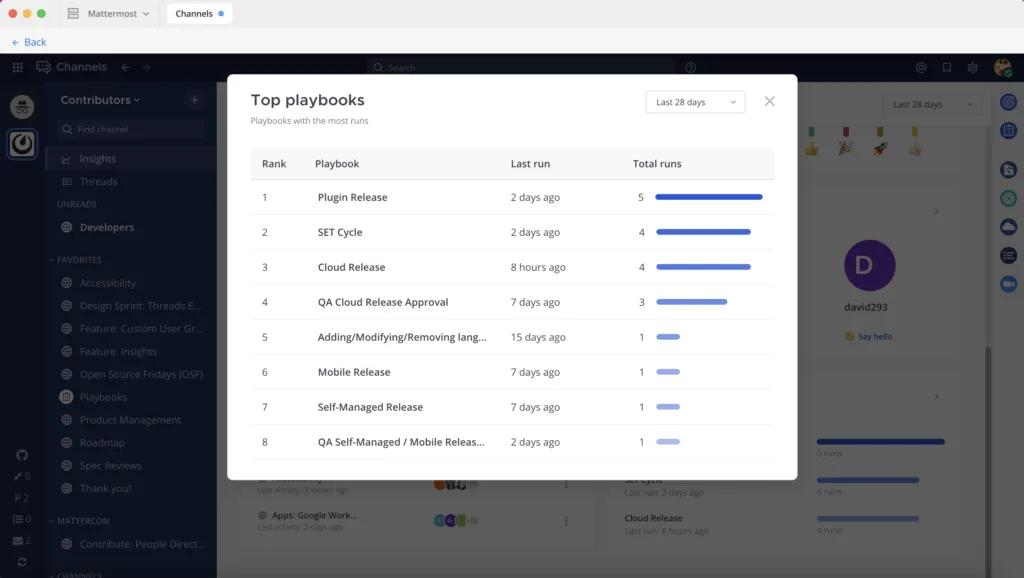Image resolution: width=1024 pixels, height=578 pixels.
Task: Click the Search field
Action: (520, 67)
